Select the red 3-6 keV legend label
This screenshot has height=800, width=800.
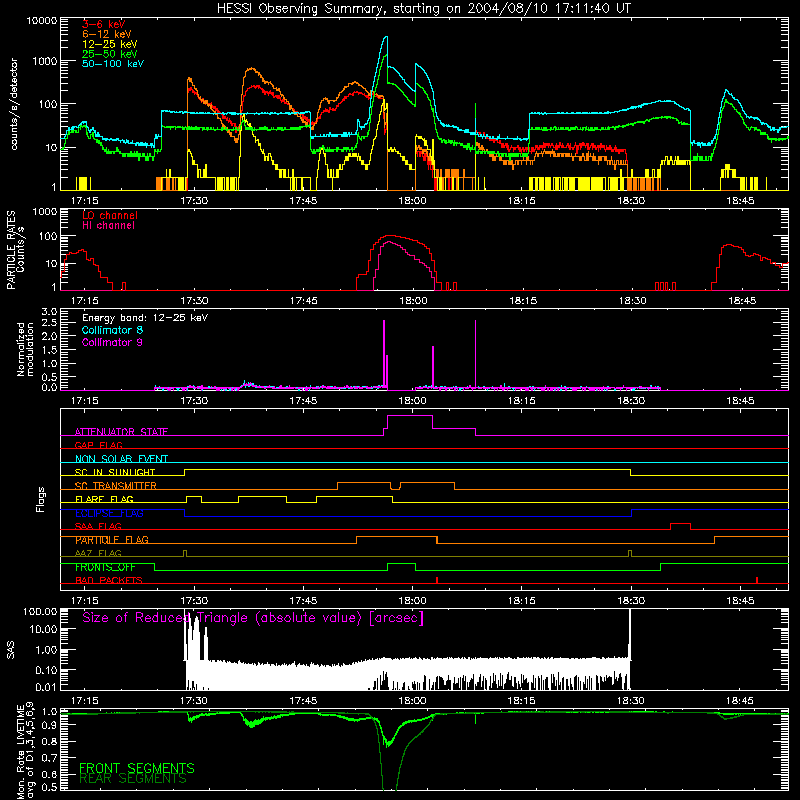[x=104, y=24]
